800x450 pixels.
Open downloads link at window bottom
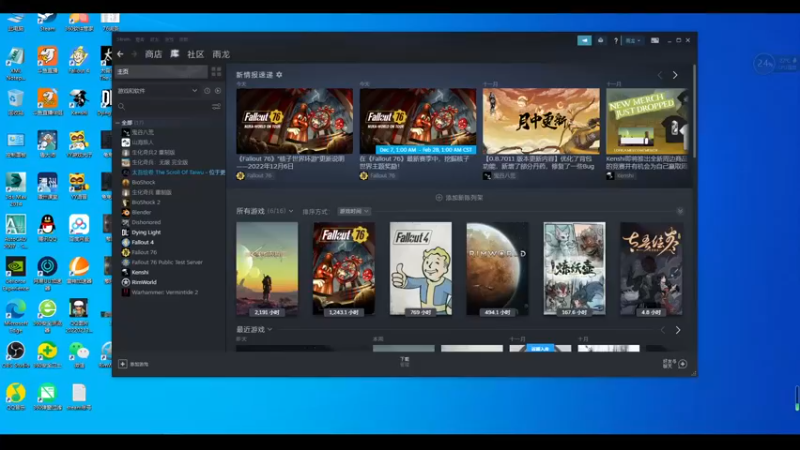(x=405, y=361)
